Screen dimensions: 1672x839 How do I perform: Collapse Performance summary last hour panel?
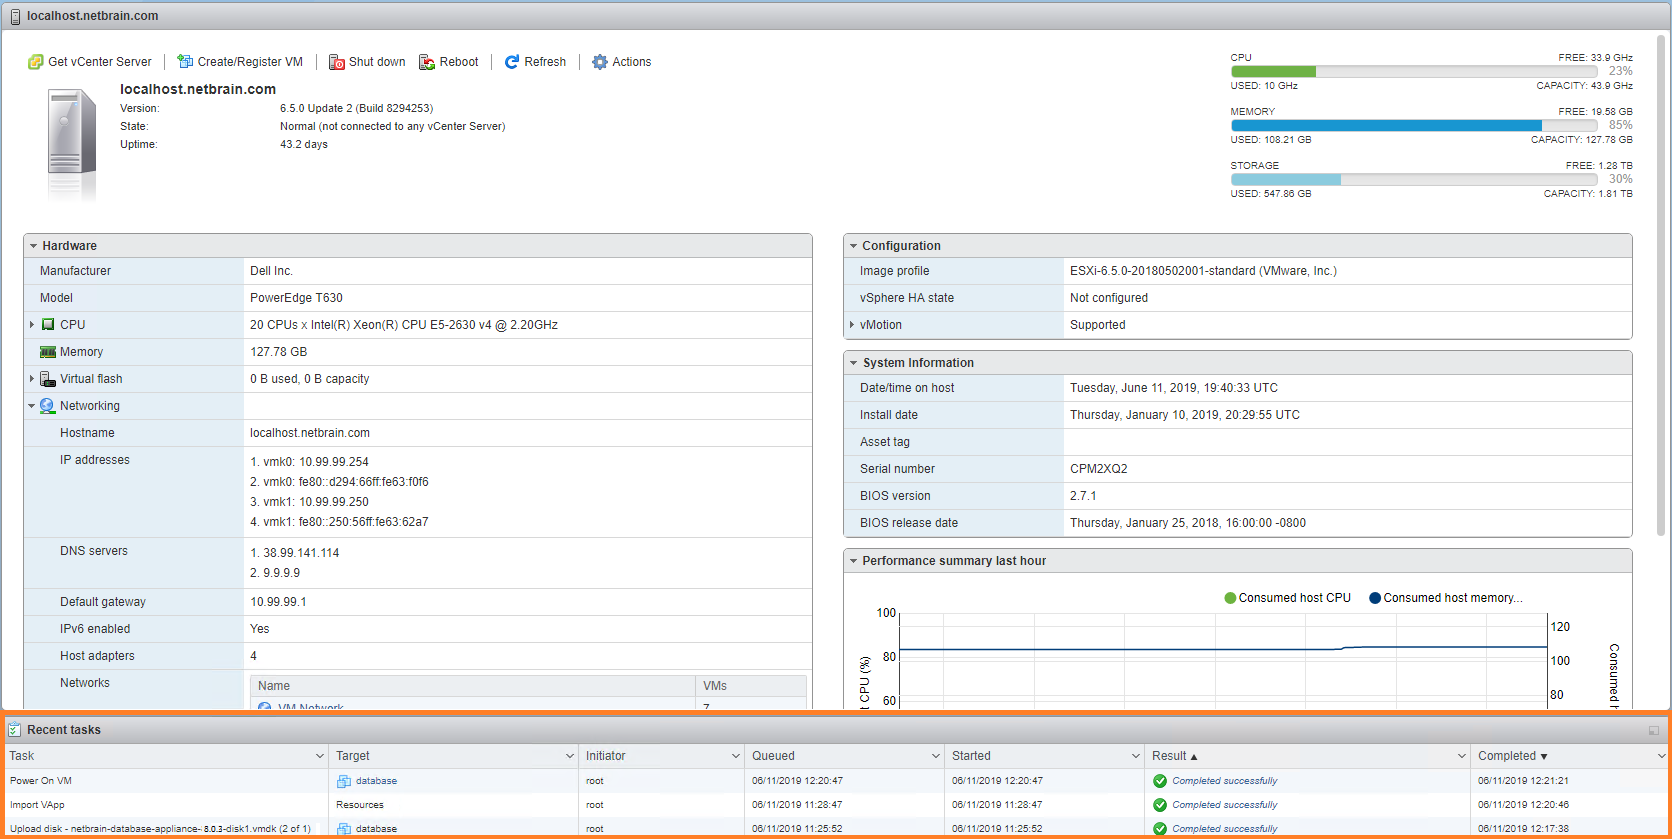(853, 561)
